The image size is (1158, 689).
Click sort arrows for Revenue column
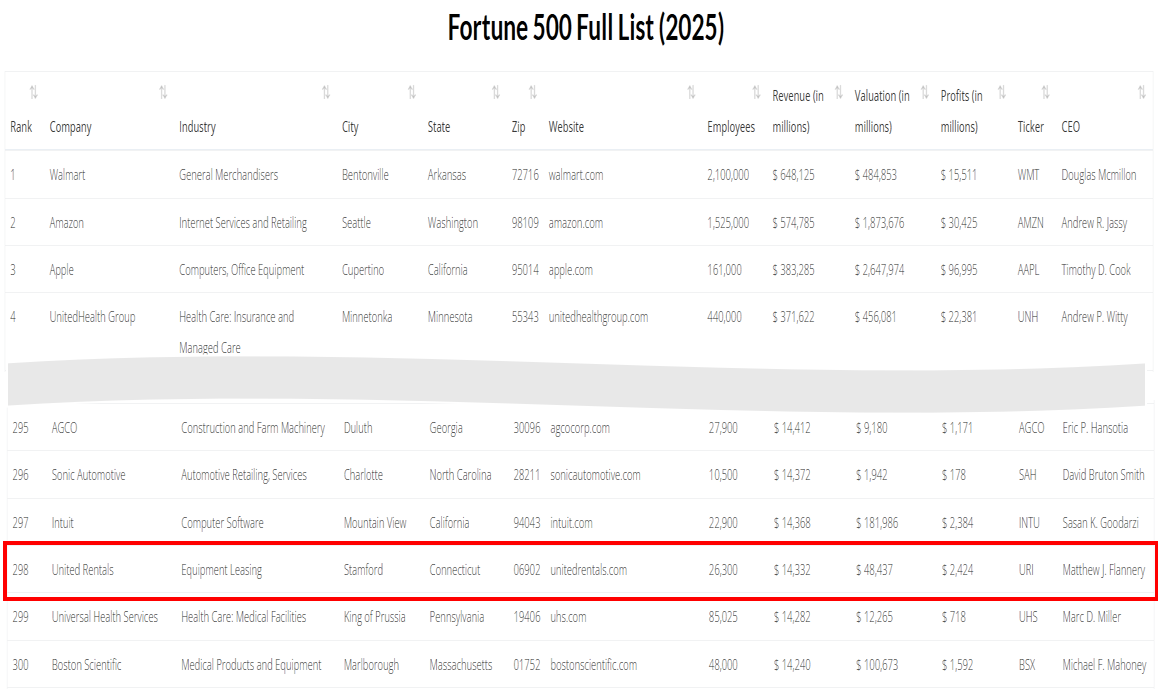(839, 92)
